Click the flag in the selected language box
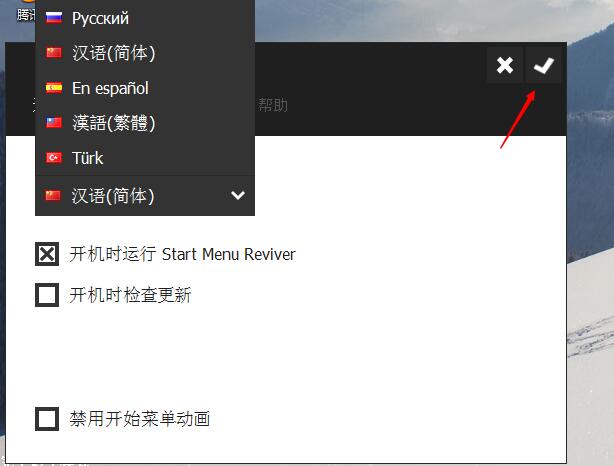Viewport: 614px width, 466px height. (x=53, y=195)
